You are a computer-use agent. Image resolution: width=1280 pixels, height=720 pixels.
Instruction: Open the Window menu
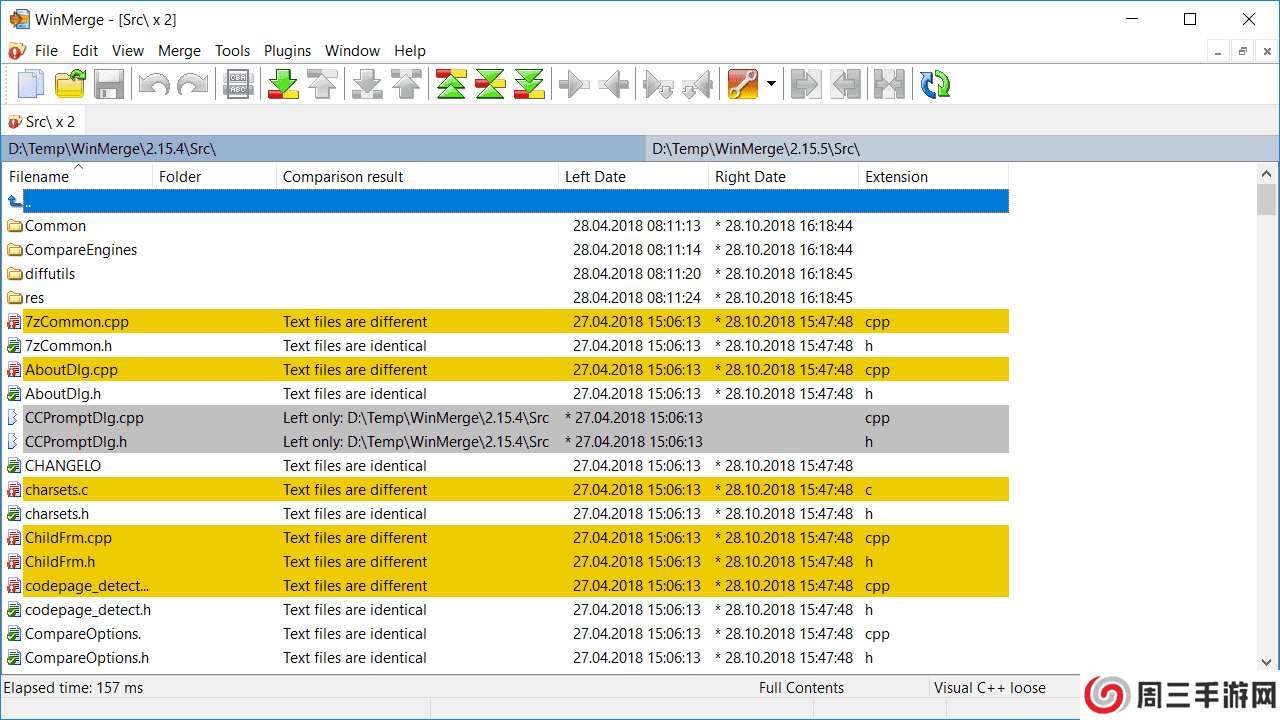[353, 51]
